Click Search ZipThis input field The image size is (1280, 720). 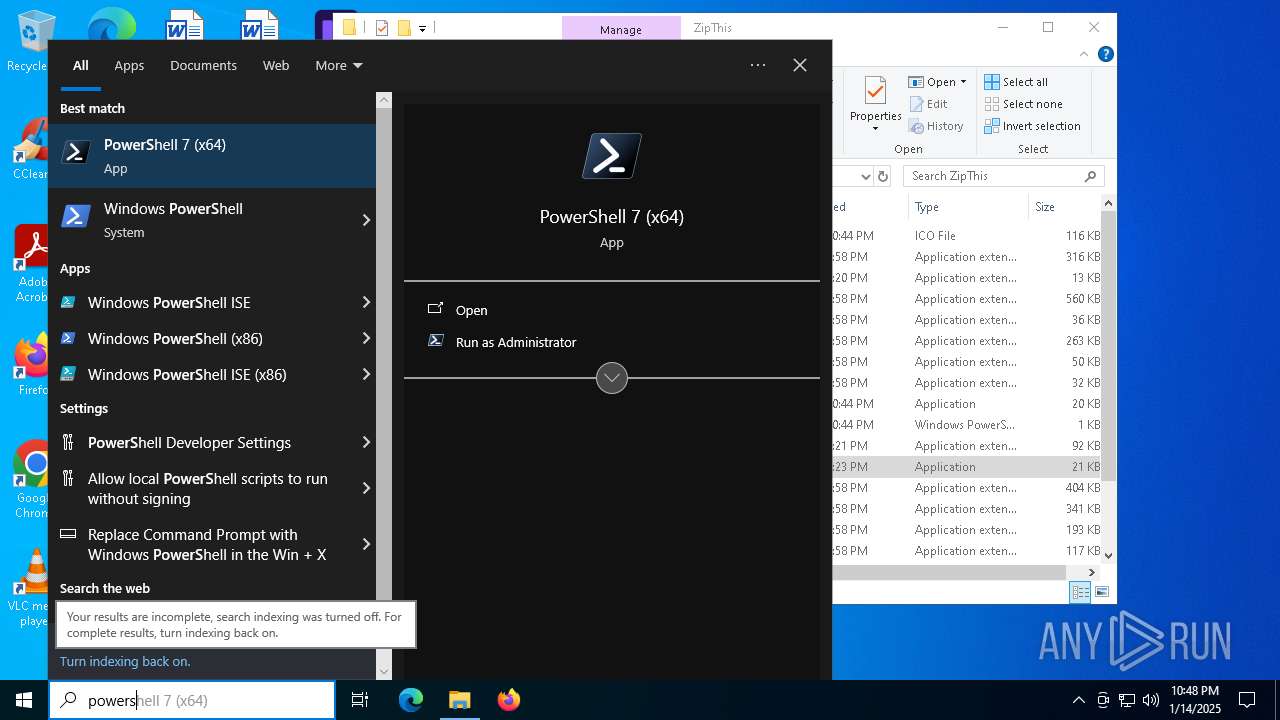(x=1003, y=176)
